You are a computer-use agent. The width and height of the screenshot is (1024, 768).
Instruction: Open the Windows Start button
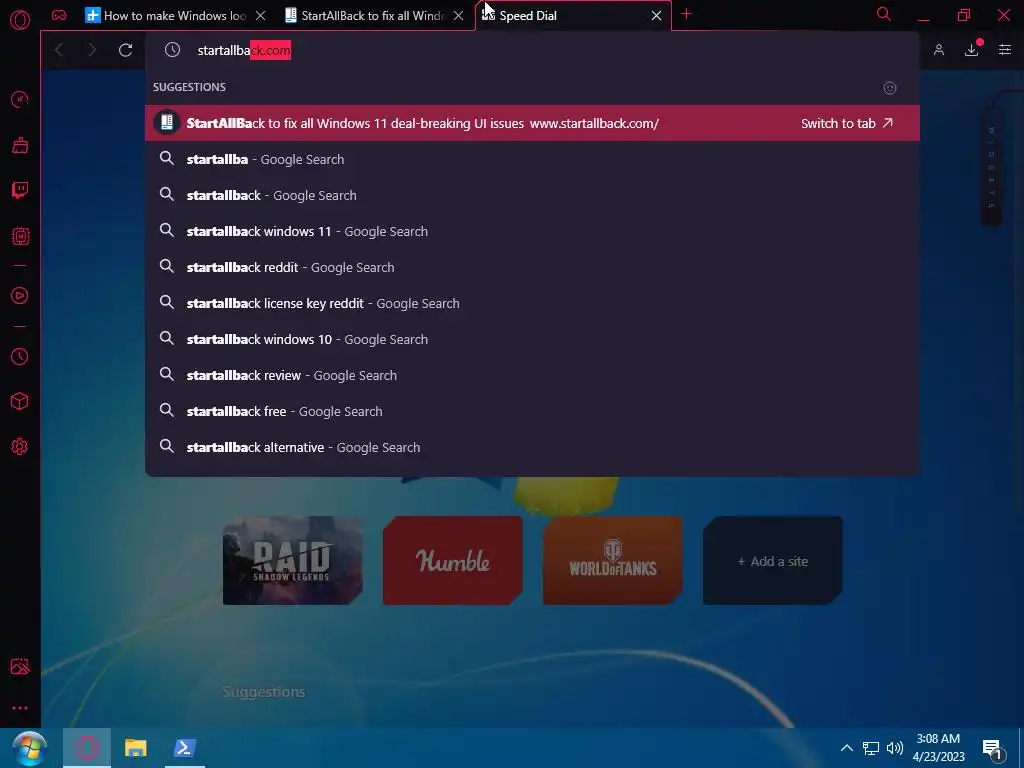[29, 748]
